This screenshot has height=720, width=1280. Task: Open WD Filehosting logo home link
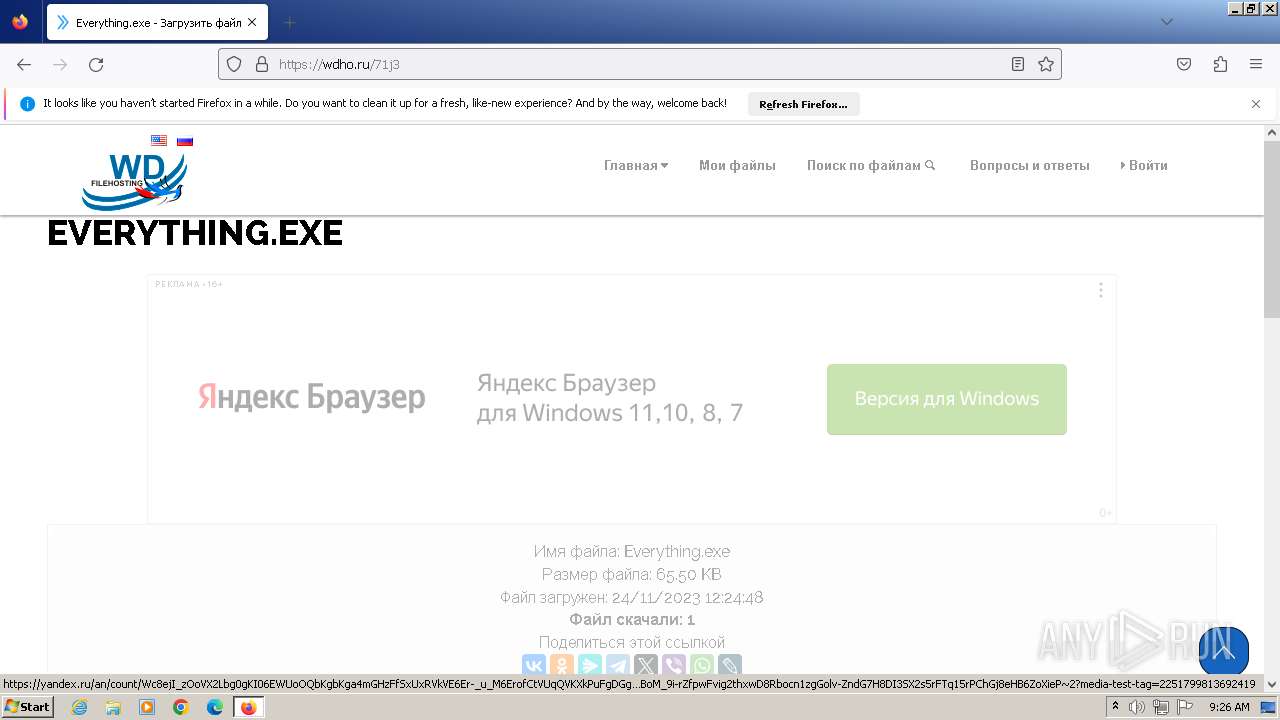click(134, 180)
